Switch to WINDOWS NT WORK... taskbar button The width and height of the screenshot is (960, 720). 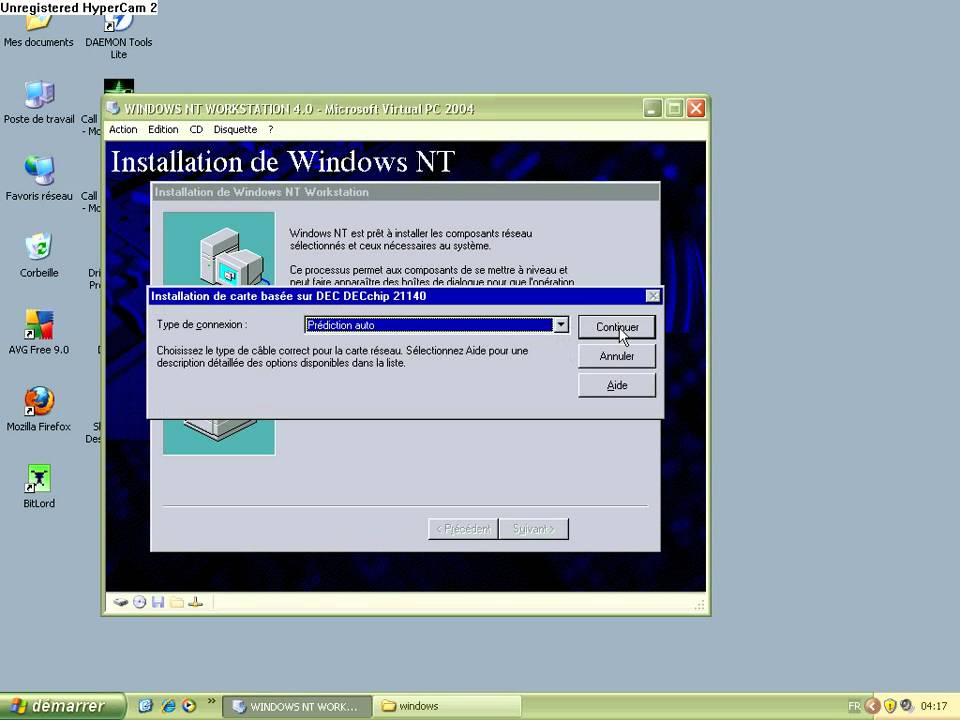pyautogui.click(x=296, y=706)
